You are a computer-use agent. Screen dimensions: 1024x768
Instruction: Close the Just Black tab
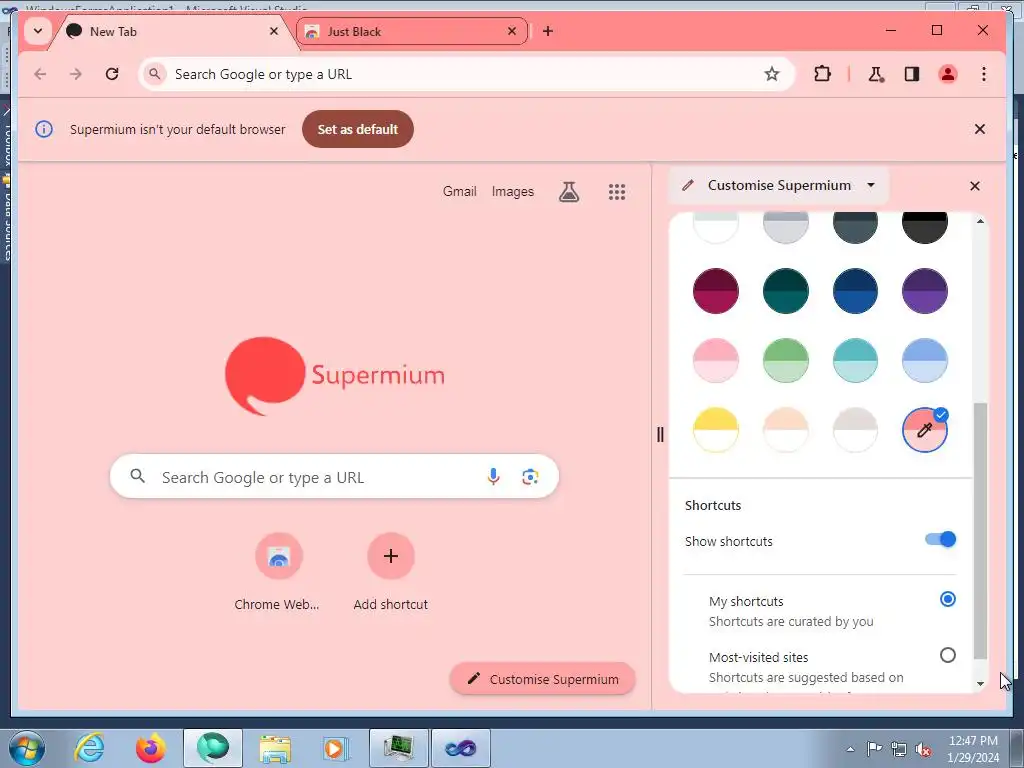click(x=512, y=31)
